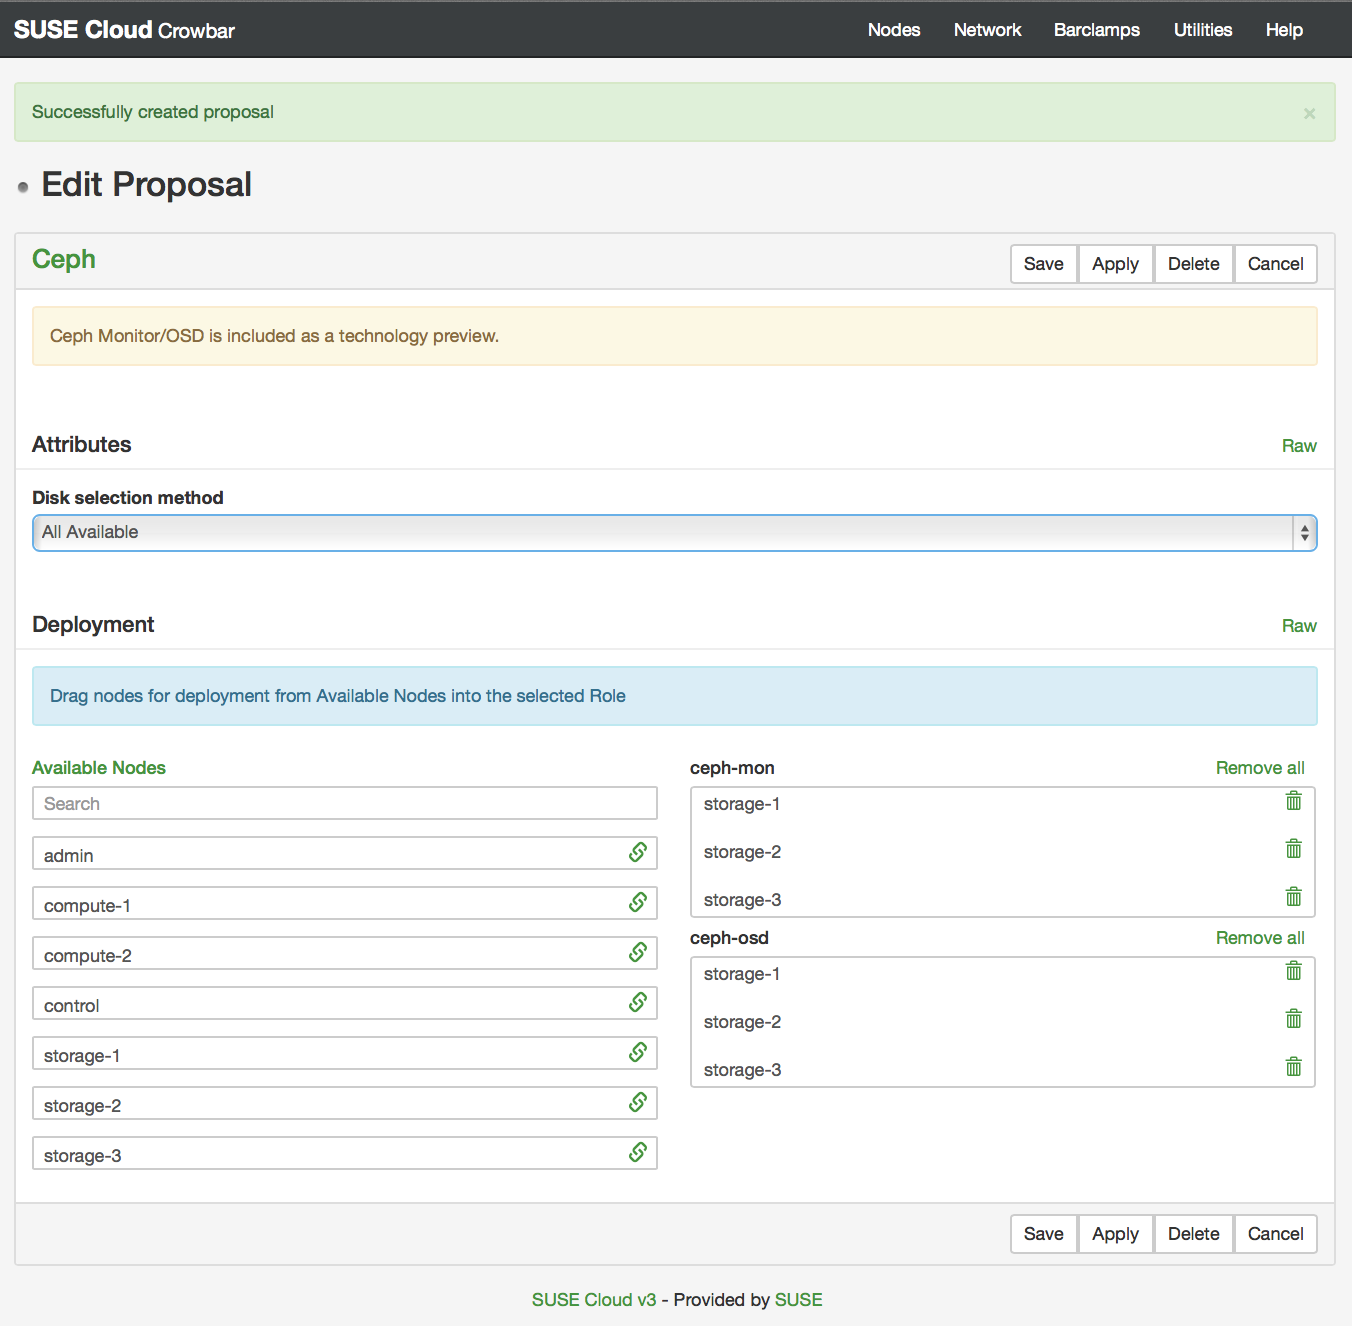The width and height of the screenshot is (1352, 1326).
Task: Focus the Available Nodes search field
Action: pos(345,803)
